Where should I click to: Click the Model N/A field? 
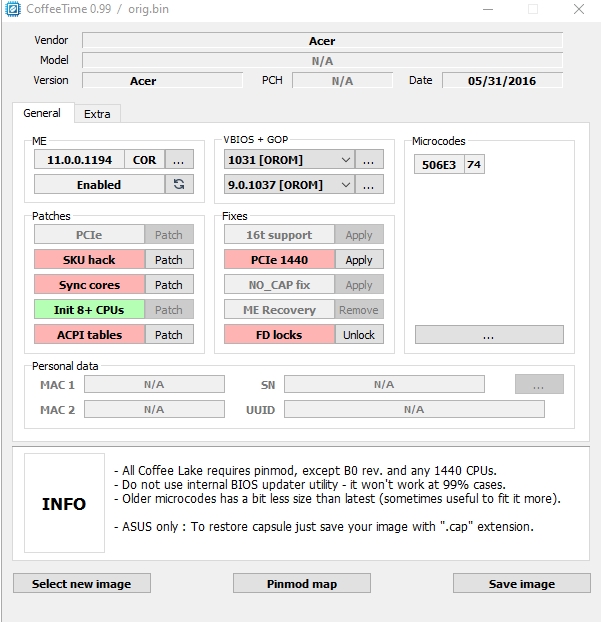[322, 61]
